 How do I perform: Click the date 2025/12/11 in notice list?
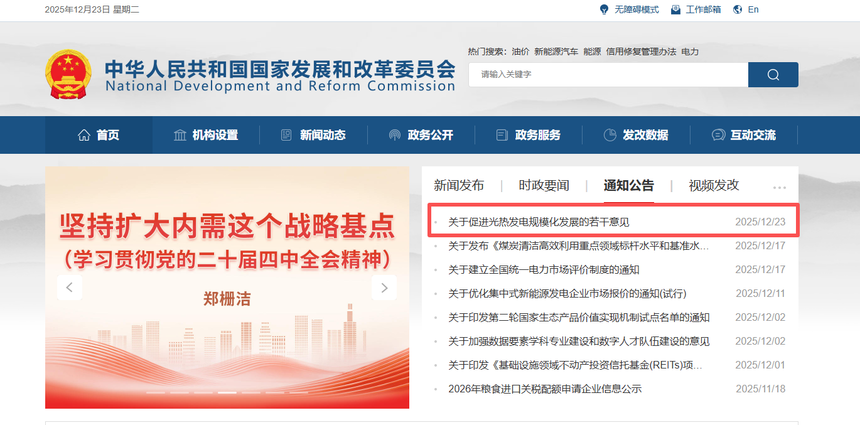pyautogui.click(x=760, y=293)
